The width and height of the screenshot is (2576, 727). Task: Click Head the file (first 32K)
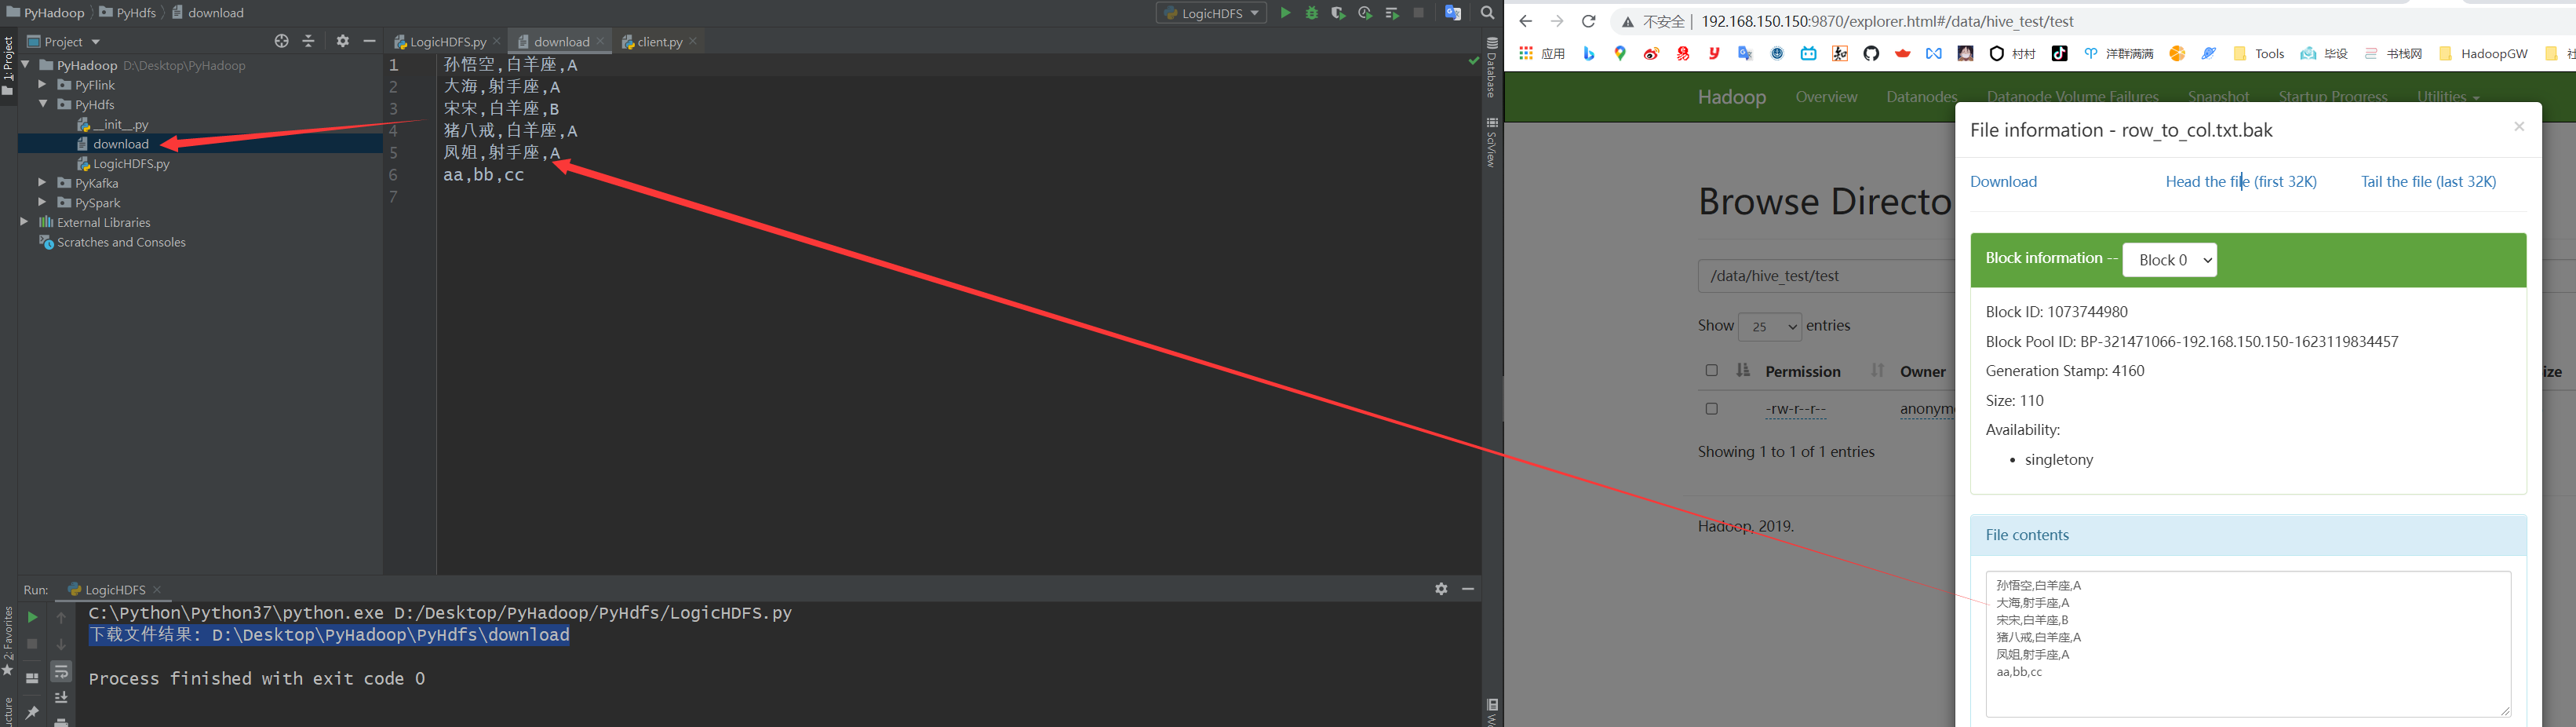(2241, 181)
